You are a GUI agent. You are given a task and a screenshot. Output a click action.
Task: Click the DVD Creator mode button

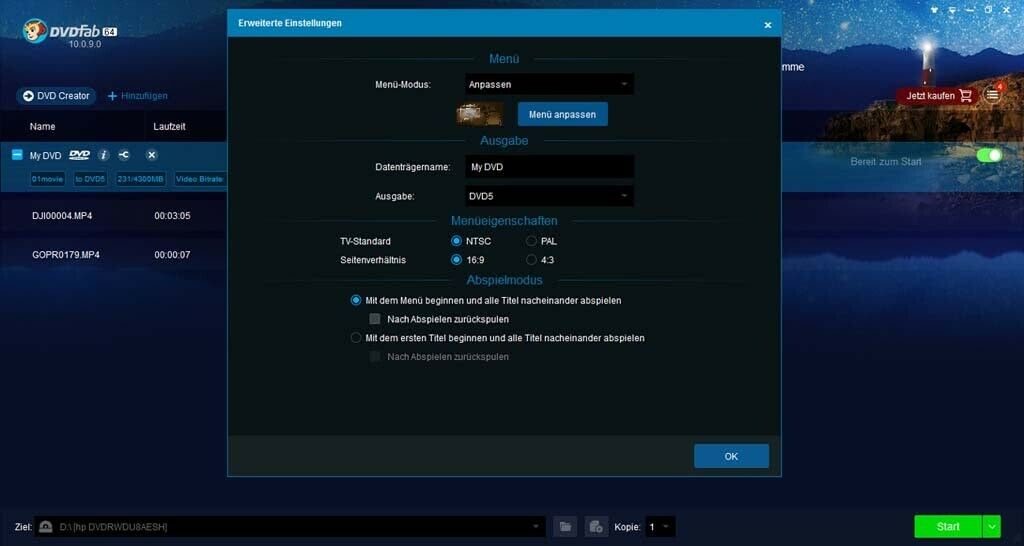tap(56, 96)
